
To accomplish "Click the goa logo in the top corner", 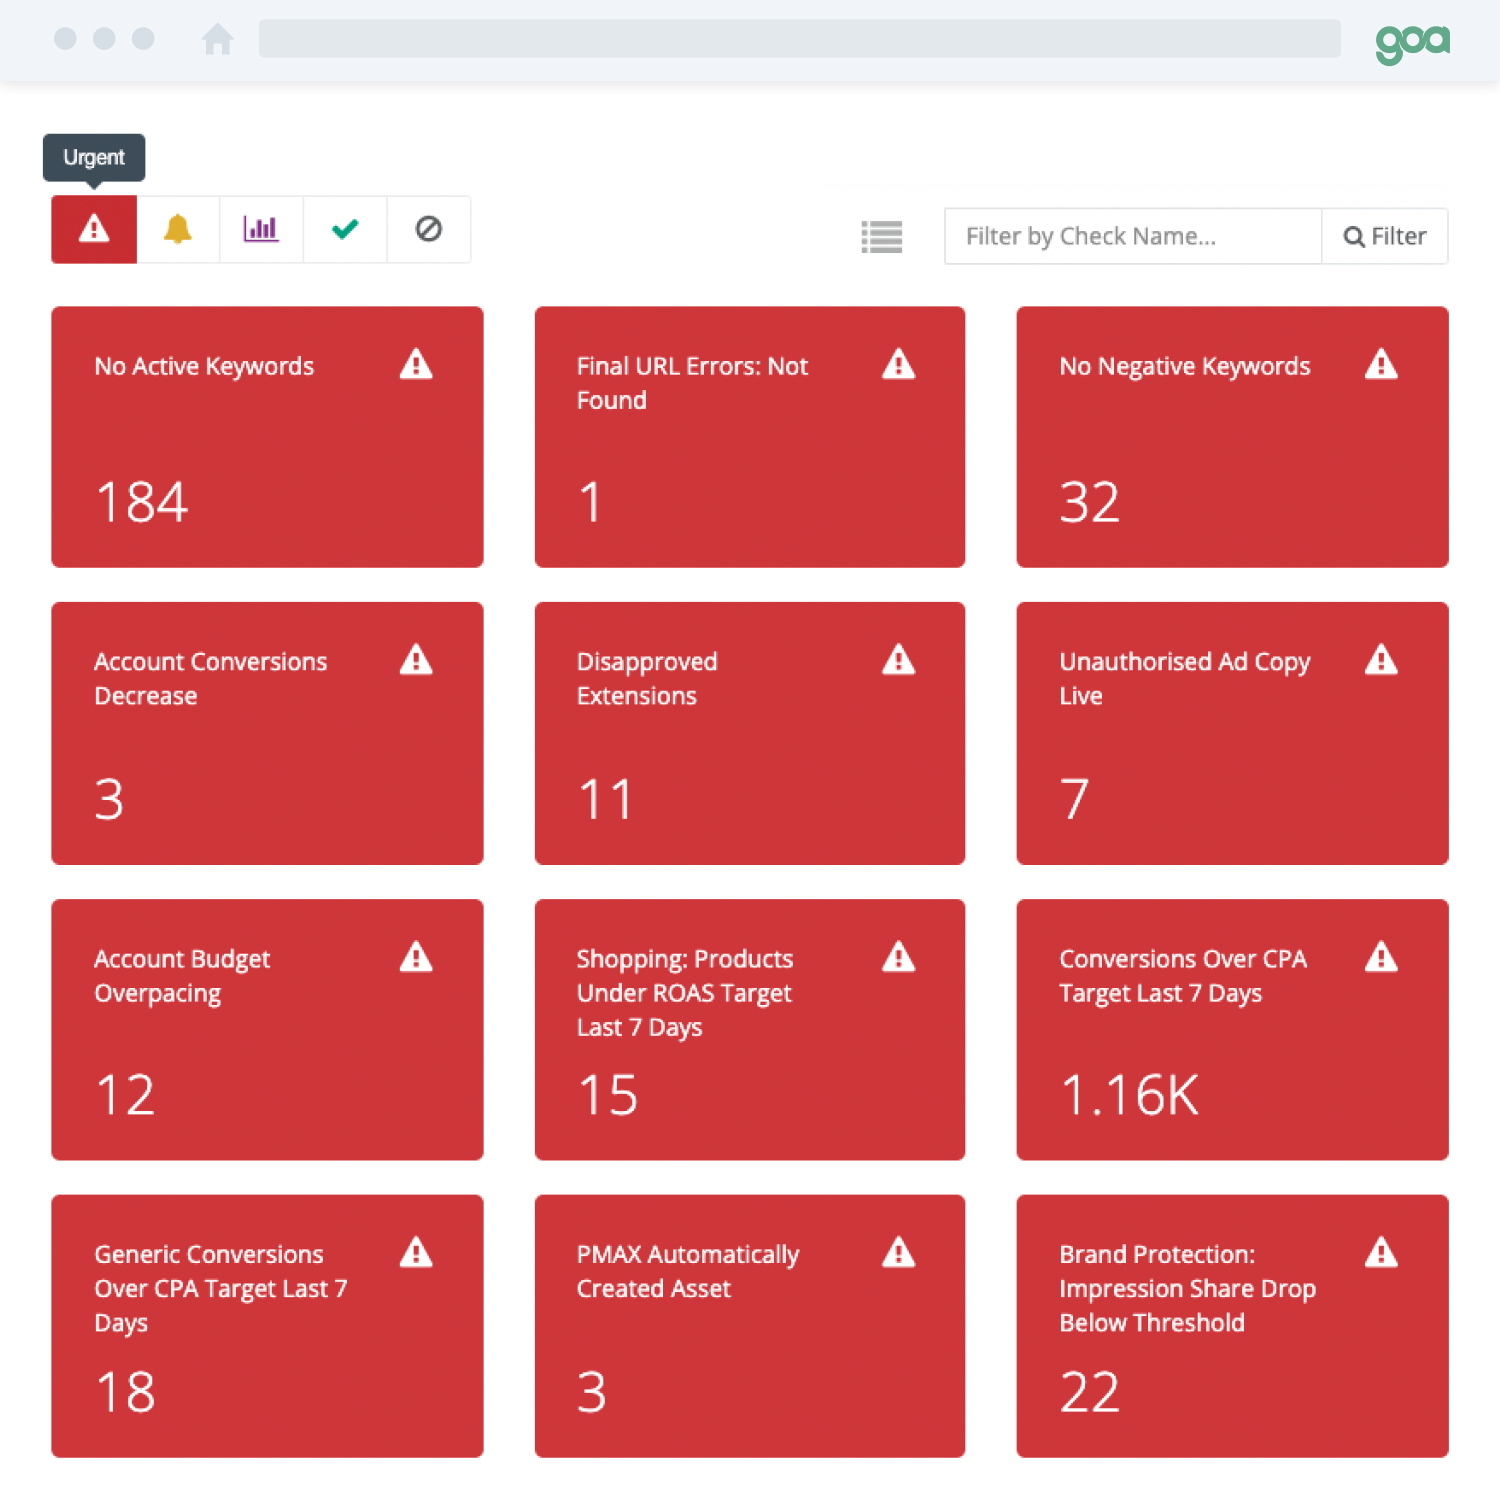I will pos(1413,41).
